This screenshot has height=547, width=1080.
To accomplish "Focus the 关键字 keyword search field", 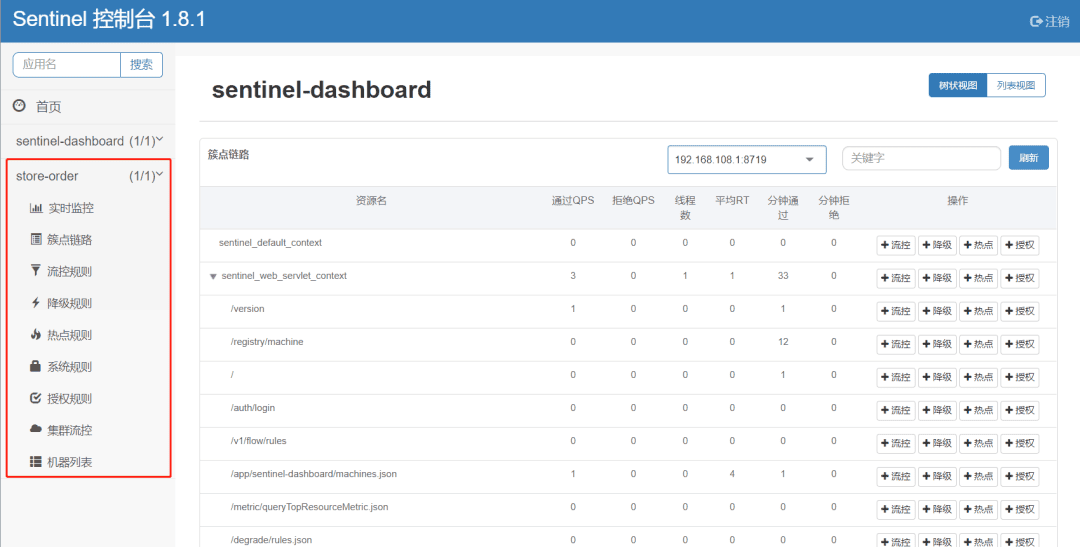I will click(x=921, y=159).
